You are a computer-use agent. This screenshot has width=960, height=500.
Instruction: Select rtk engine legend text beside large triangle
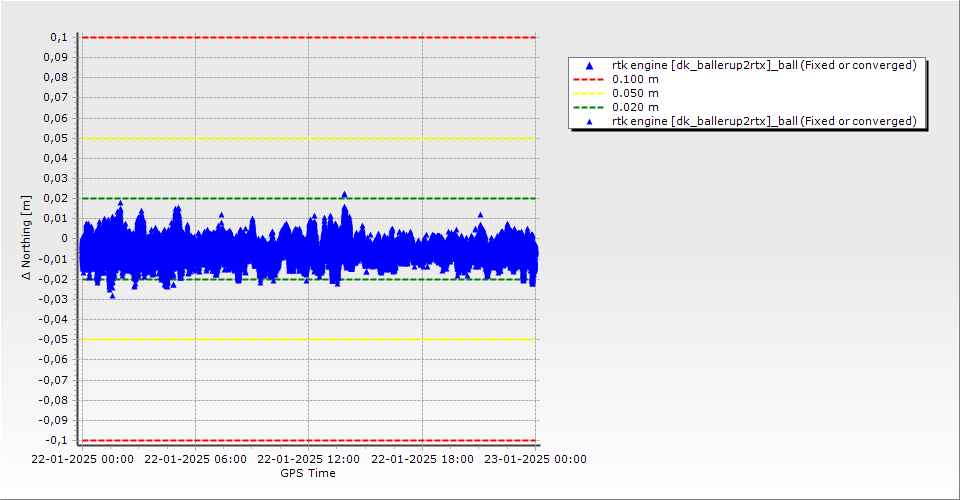point(764,65)
